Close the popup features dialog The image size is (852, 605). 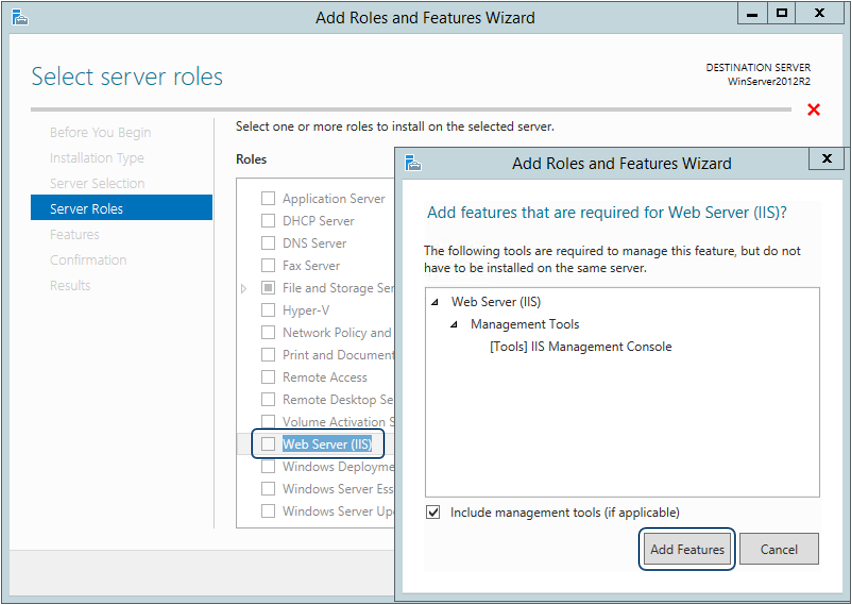pos(826,159)
